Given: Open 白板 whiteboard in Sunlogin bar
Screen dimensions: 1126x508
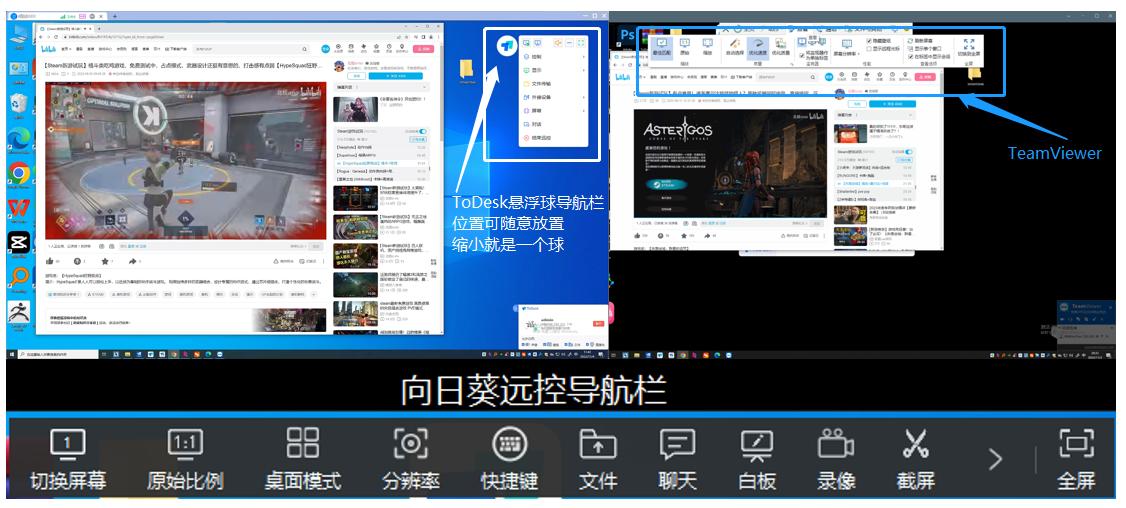Looking at the screenshot, I should pos(757,459).
